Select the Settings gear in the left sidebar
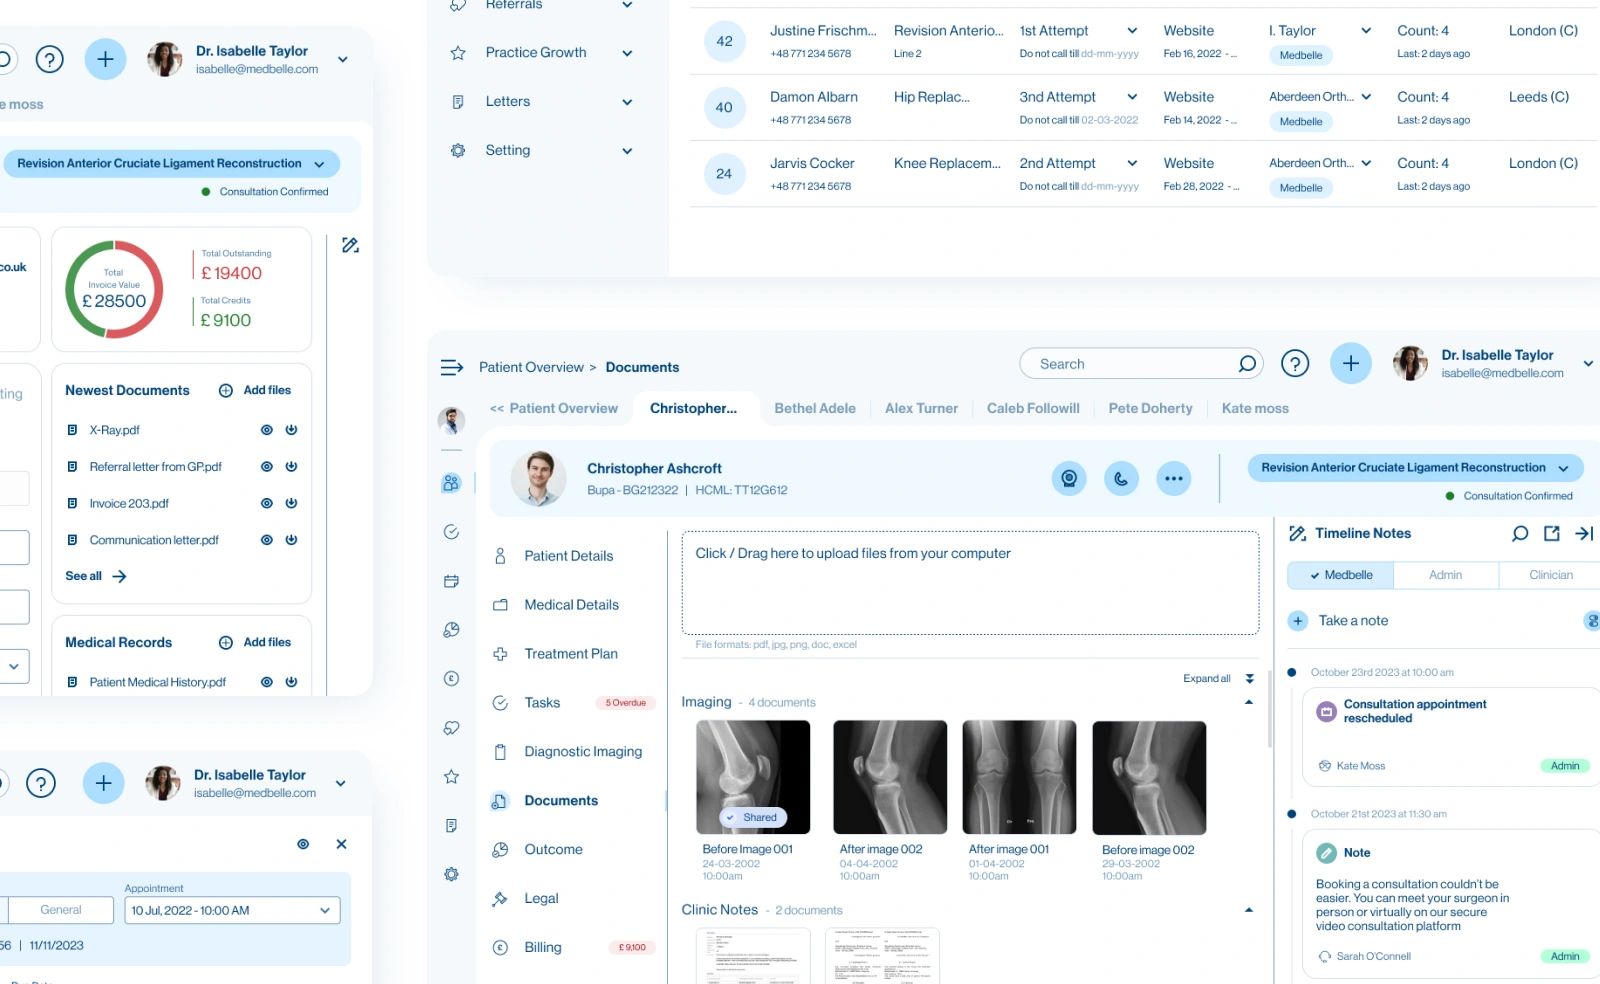1600x984 pixels. [x=451, y=874]
